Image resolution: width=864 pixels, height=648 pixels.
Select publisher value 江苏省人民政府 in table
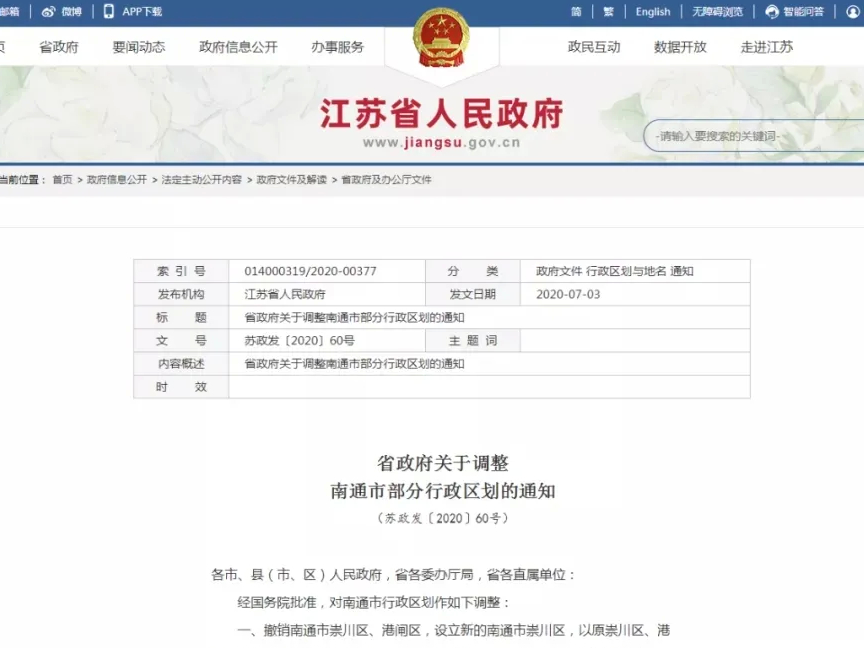pos(285,294)
